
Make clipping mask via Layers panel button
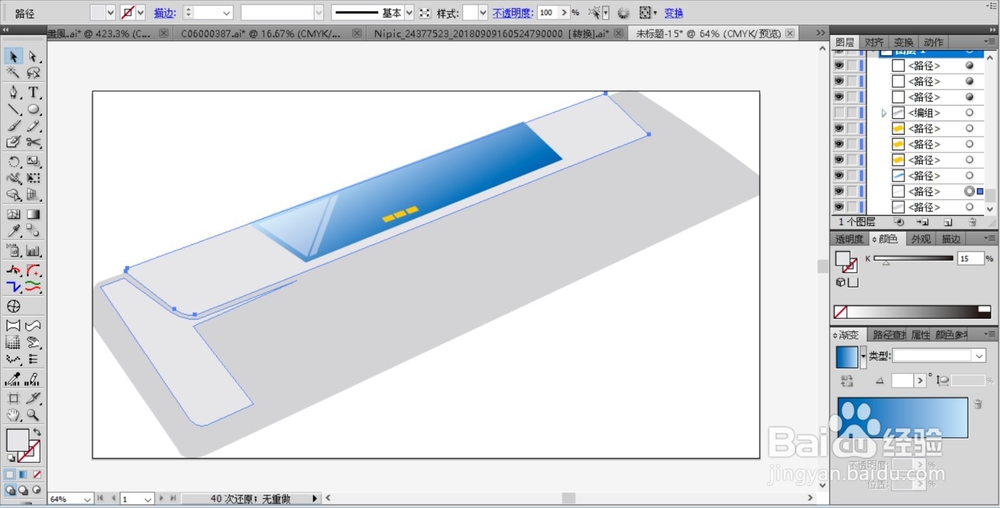click(899, 222)
